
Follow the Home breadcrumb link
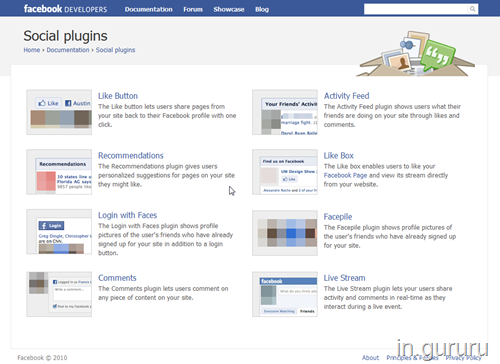tap(32, 50)
